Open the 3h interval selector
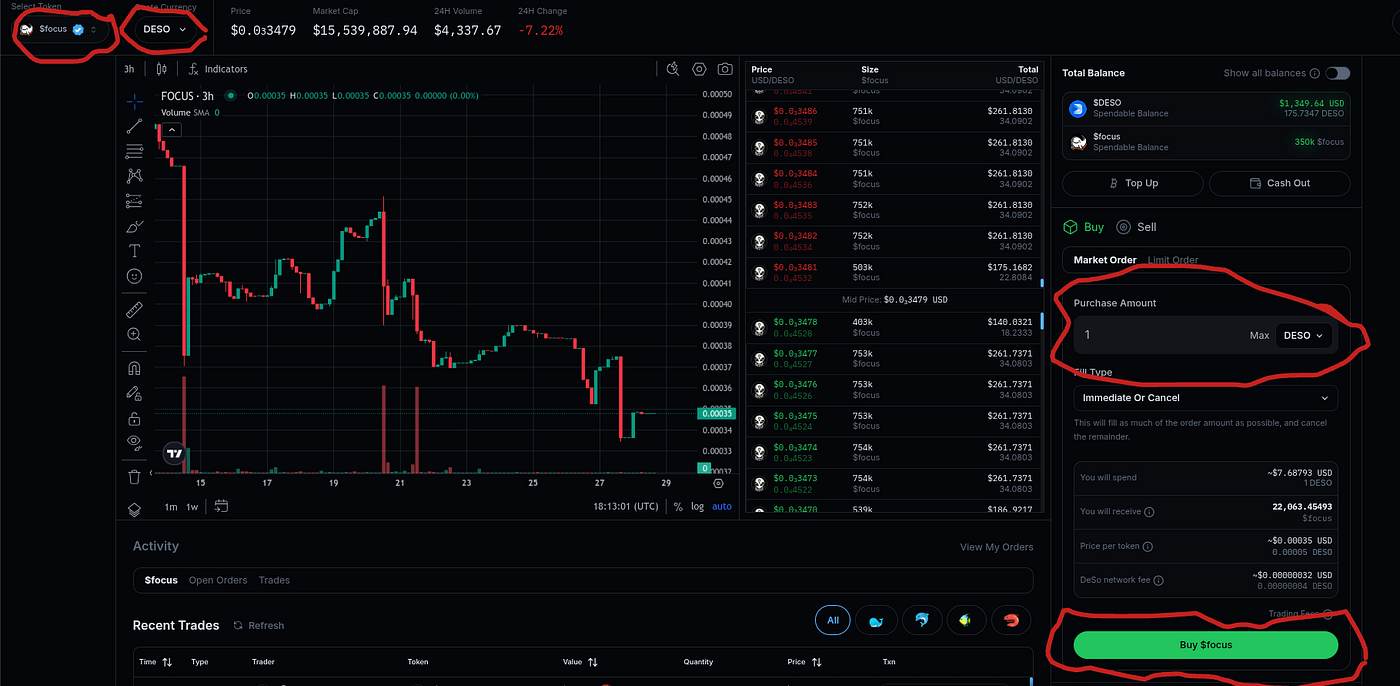 pos(128,69)
